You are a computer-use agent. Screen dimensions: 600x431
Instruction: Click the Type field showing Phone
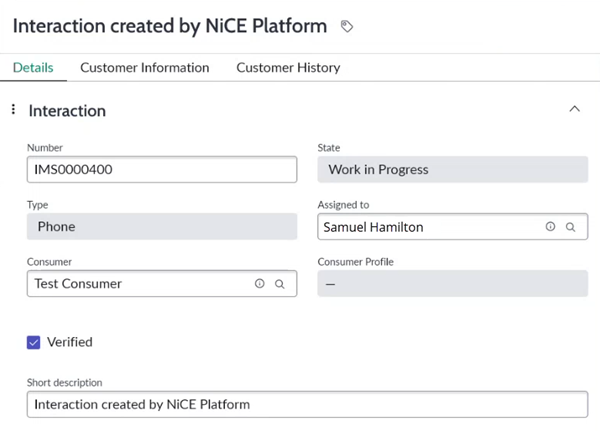(162, 227)
